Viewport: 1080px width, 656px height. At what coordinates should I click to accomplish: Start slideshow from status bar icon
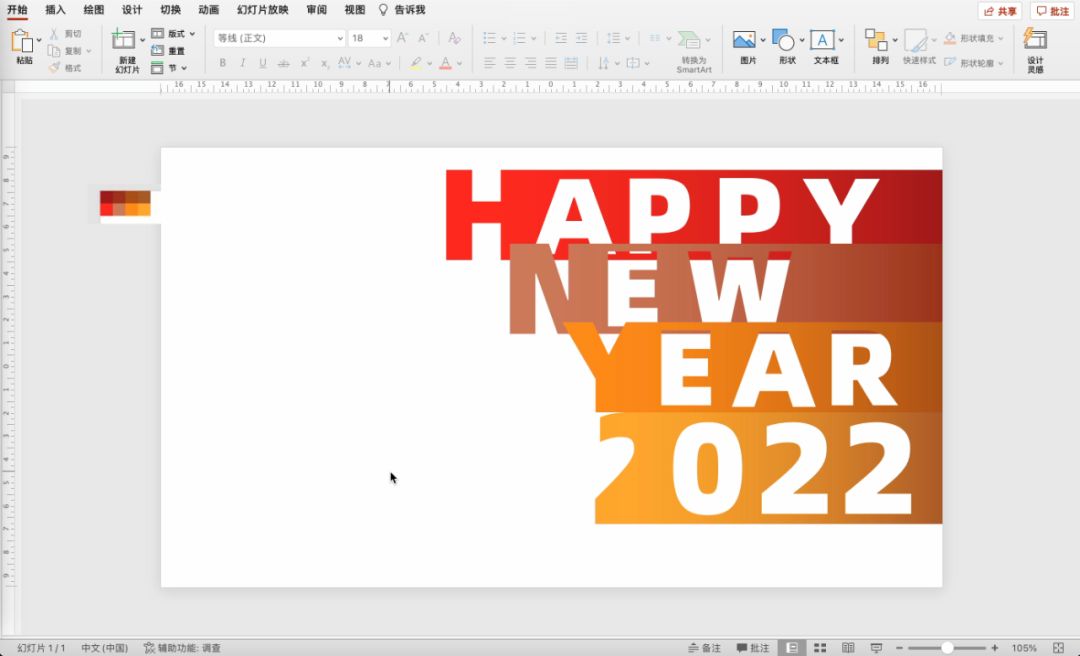point(877,648)
